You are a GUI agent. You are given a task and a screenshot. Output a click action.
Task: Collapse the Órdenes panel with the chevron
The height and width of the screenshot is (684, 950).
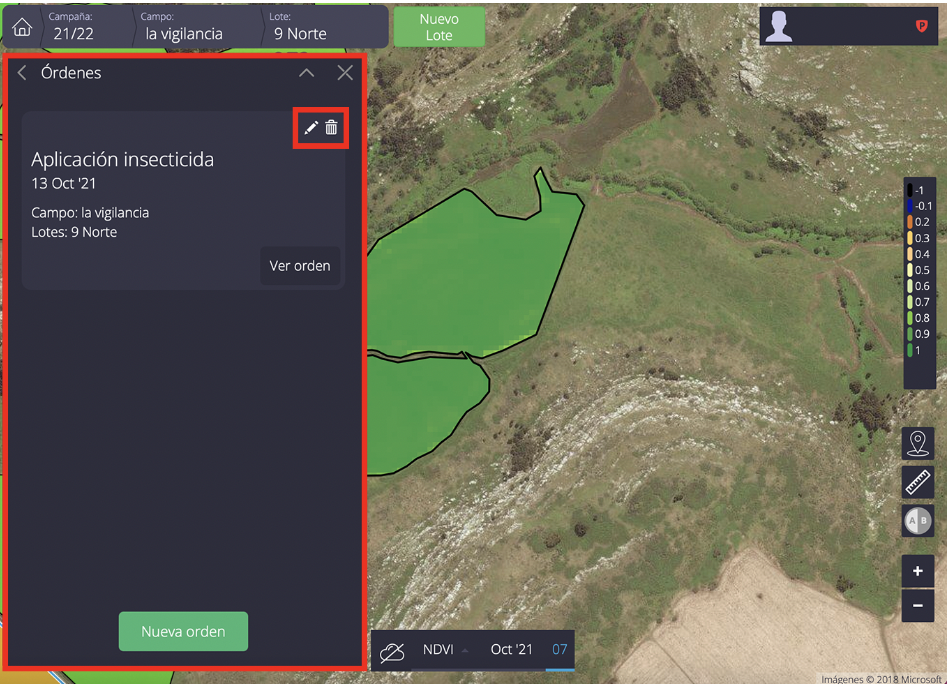[x=307, y=73]
